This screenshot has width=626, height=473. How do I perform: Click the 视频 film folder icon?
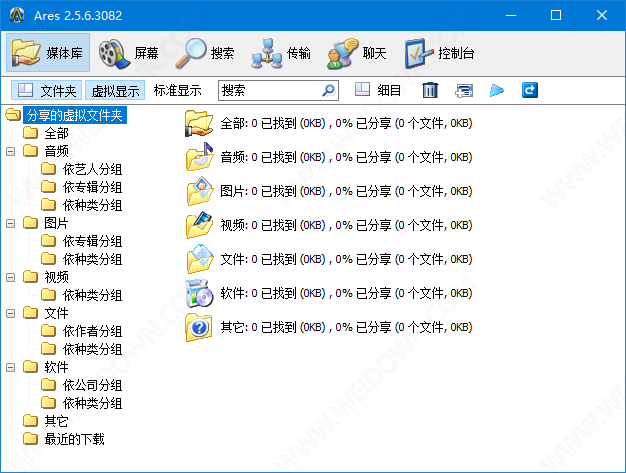tap(199, 225)
